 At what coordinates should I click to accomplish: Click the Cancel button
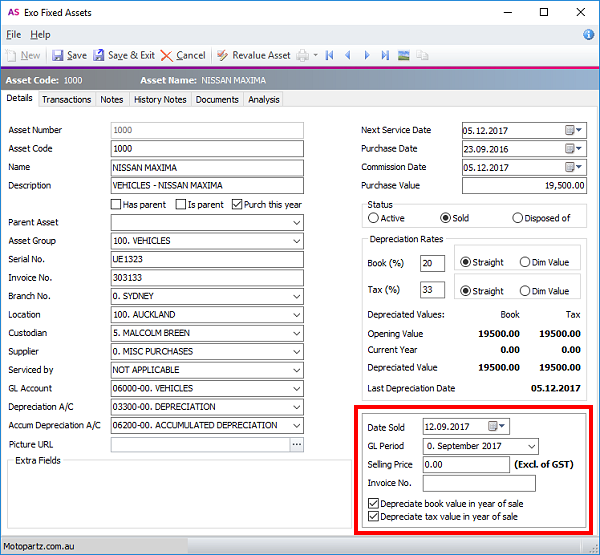(183, 56)
